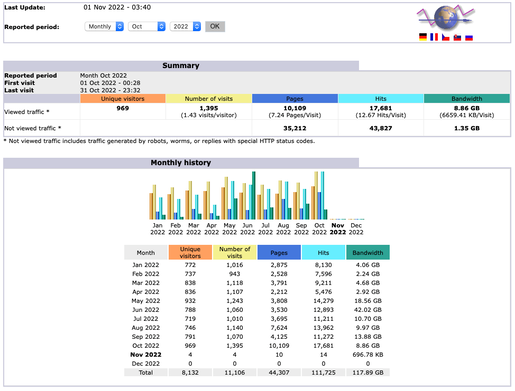Pick the Russian flag language icon
Screen dimensions: 515x391
point(469,37)
